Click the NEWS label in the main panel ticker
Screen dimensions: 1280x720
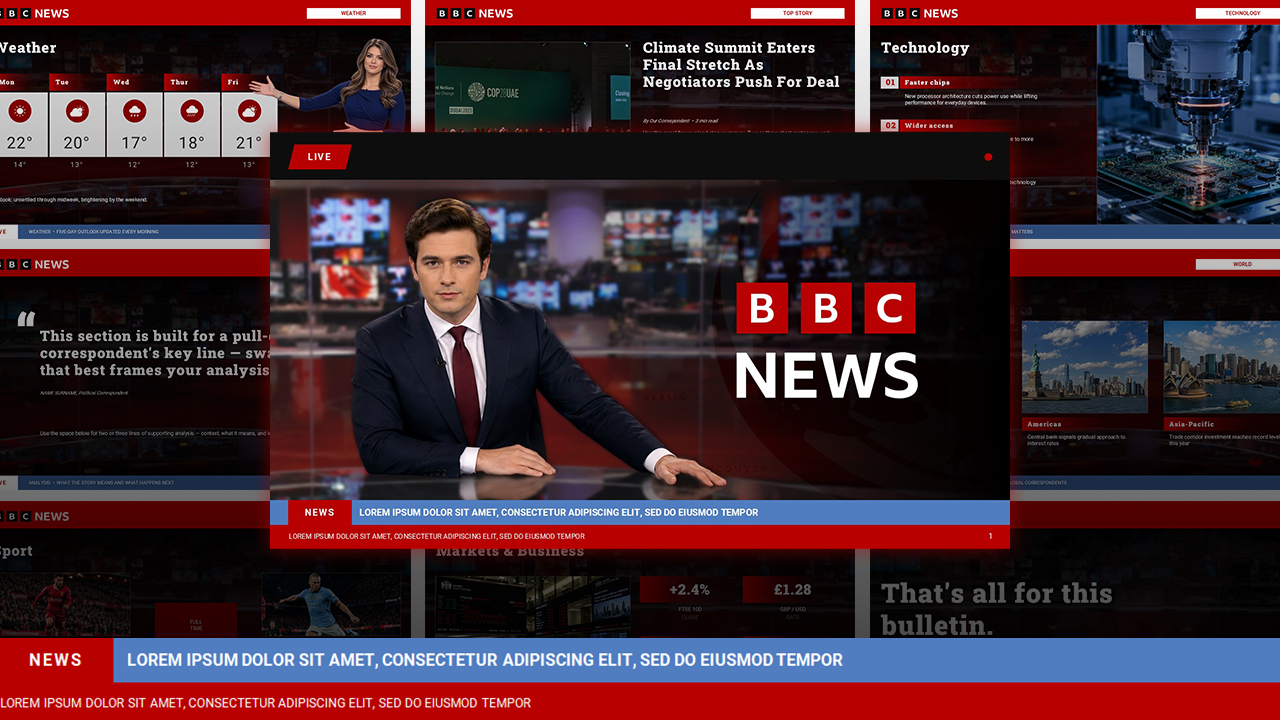pyautogui.click(x=320, y=512)
